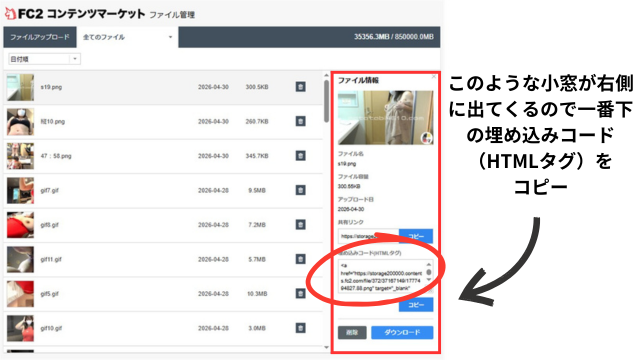Click inside the 埋め込みコード text area
640x360 pixels.
382,276
